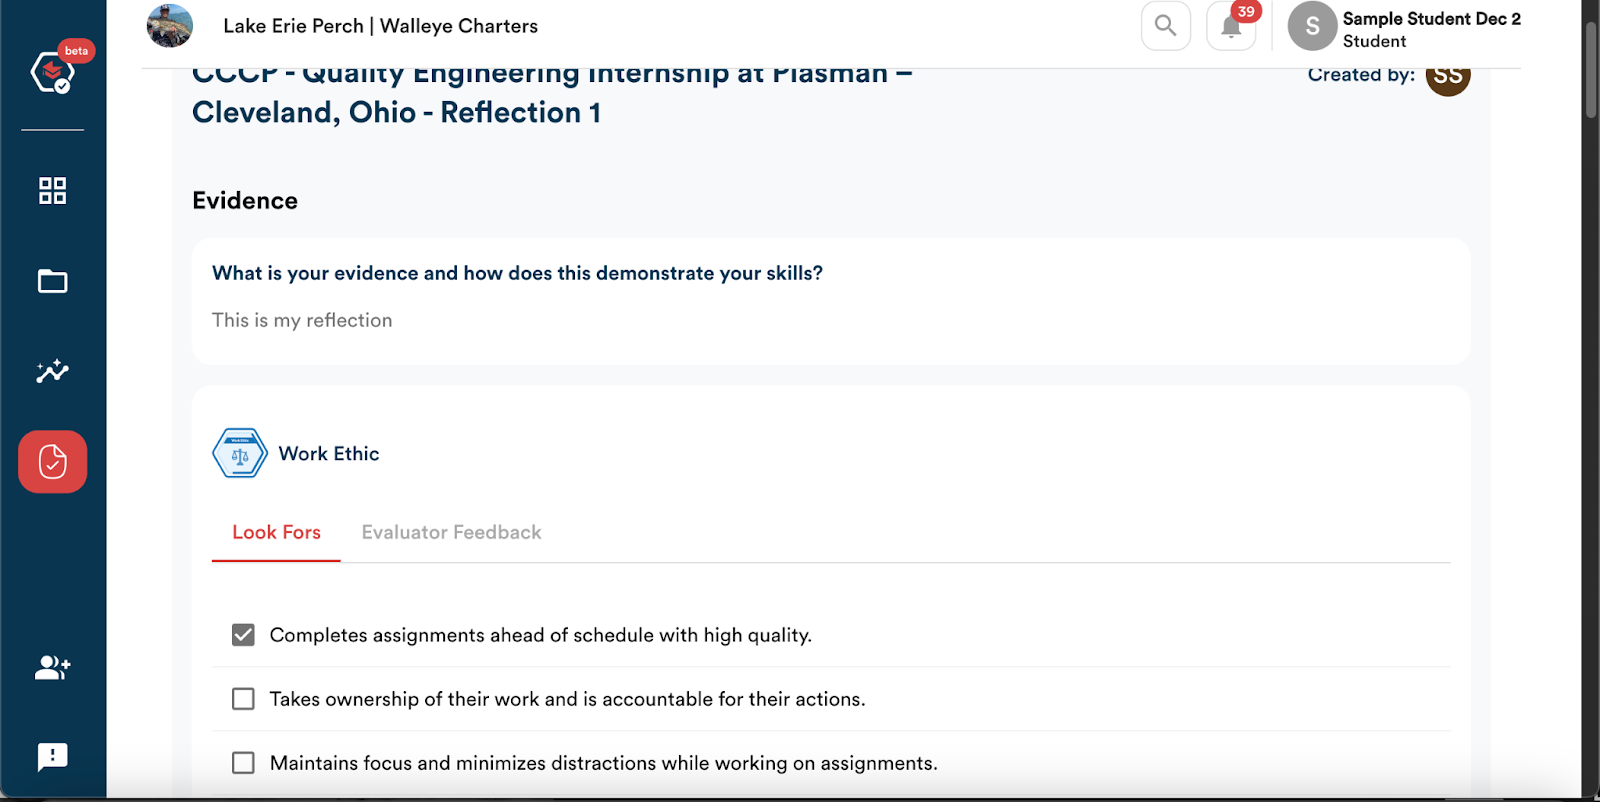
Task: Open the feedback chat bubble icon
Action: 52,757
